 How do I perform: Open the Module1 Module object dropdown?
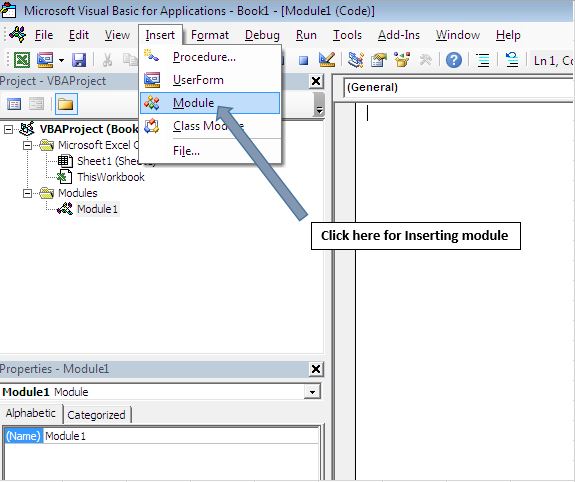tap(312, 392)
